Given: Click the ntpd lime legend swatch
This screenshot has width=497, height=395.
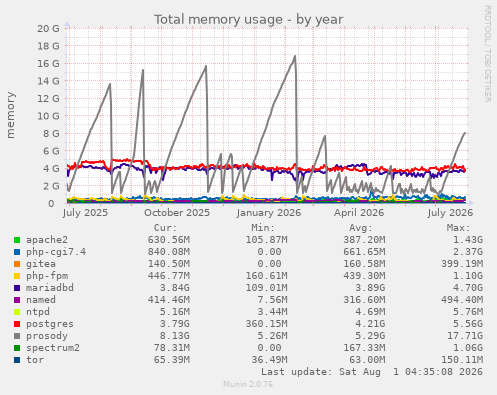Looking at the screenshot, I should point(17,312).
